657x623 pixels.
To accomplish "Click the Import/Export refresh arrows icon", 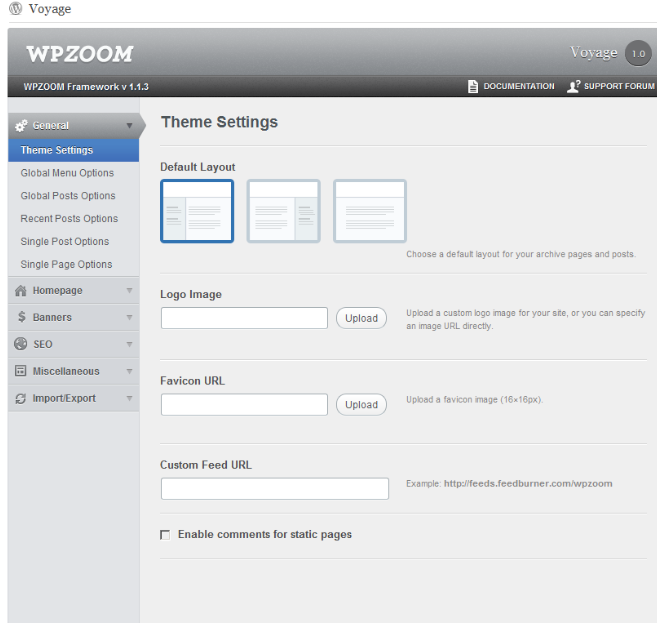I will click(21, 398).
